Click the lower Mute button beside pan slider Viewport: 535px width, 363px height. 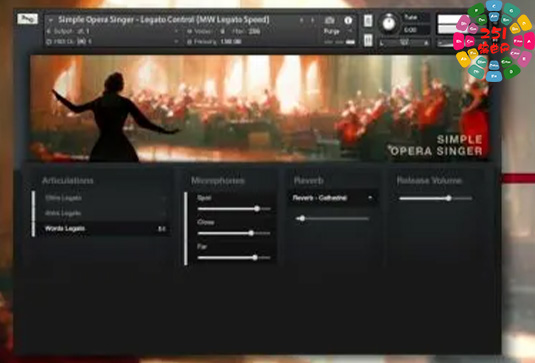[x=368, y=40]
